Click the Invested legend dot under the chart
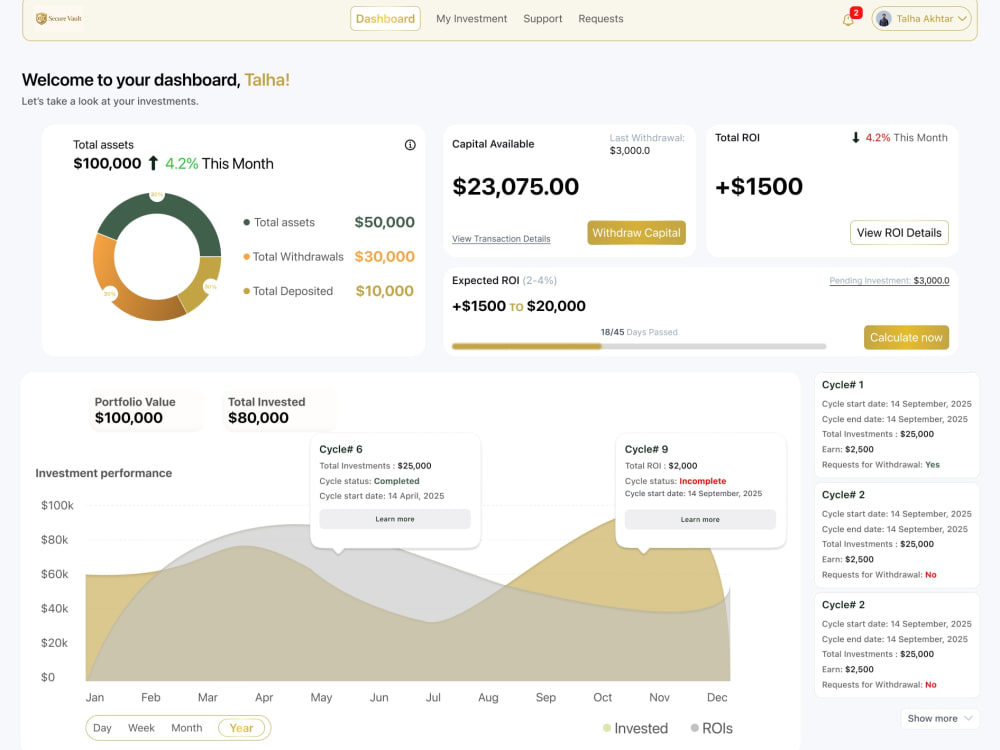The height and width of the screenshot is (750, 1000). coord(607,728)
